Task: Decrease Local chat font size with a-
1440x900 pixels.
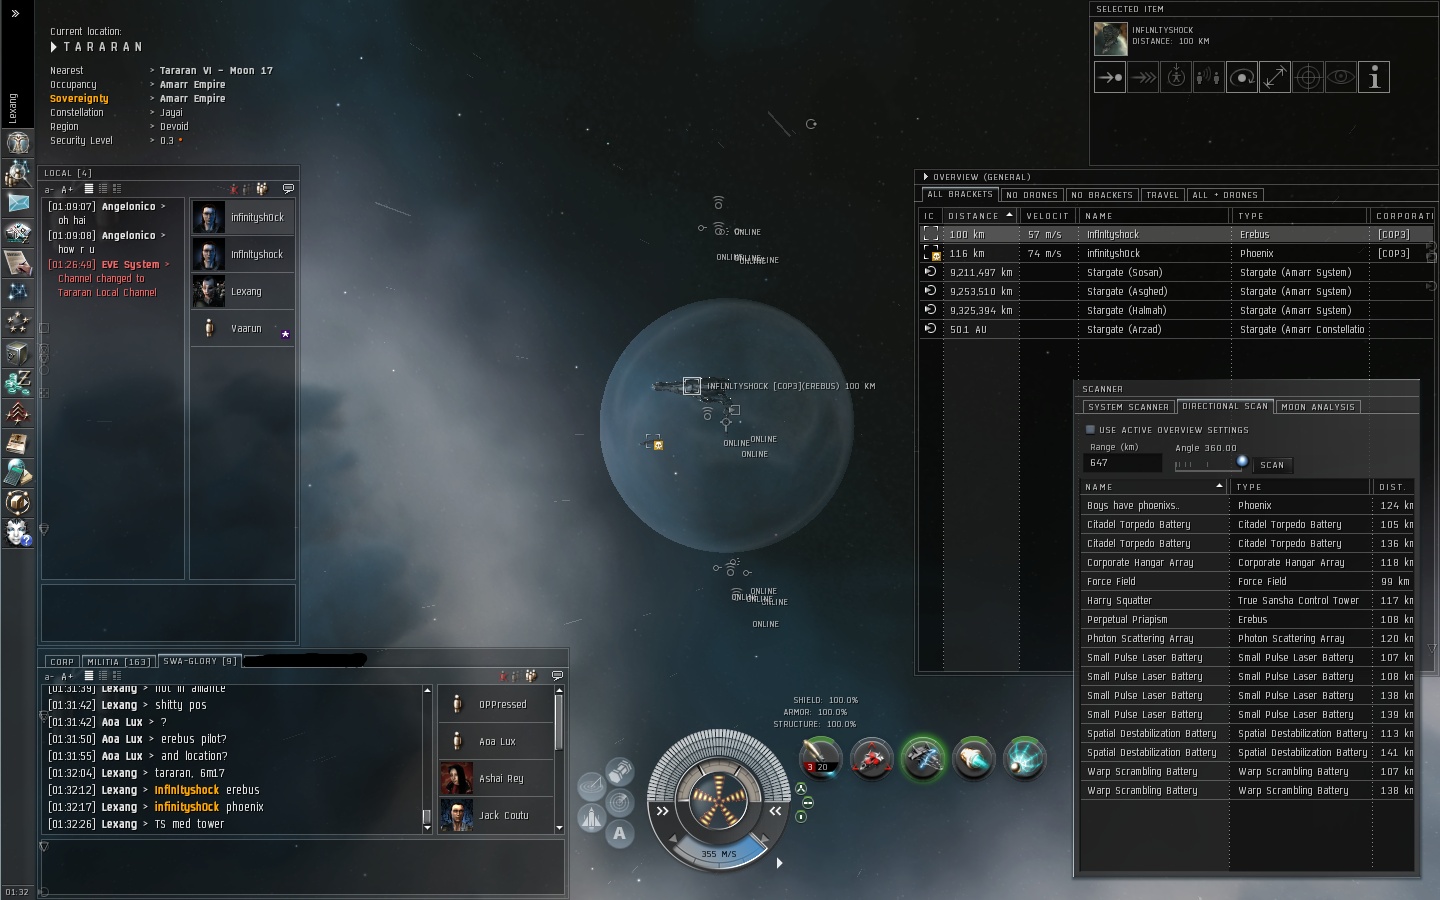Action: pos(49,189)
